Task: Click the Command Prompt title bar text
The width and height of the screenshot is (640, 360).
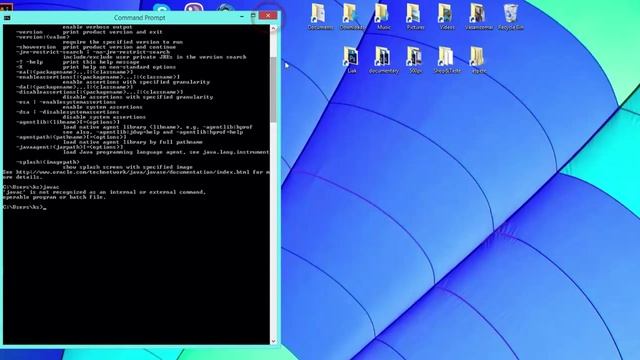Action: (x=140, y=18)
